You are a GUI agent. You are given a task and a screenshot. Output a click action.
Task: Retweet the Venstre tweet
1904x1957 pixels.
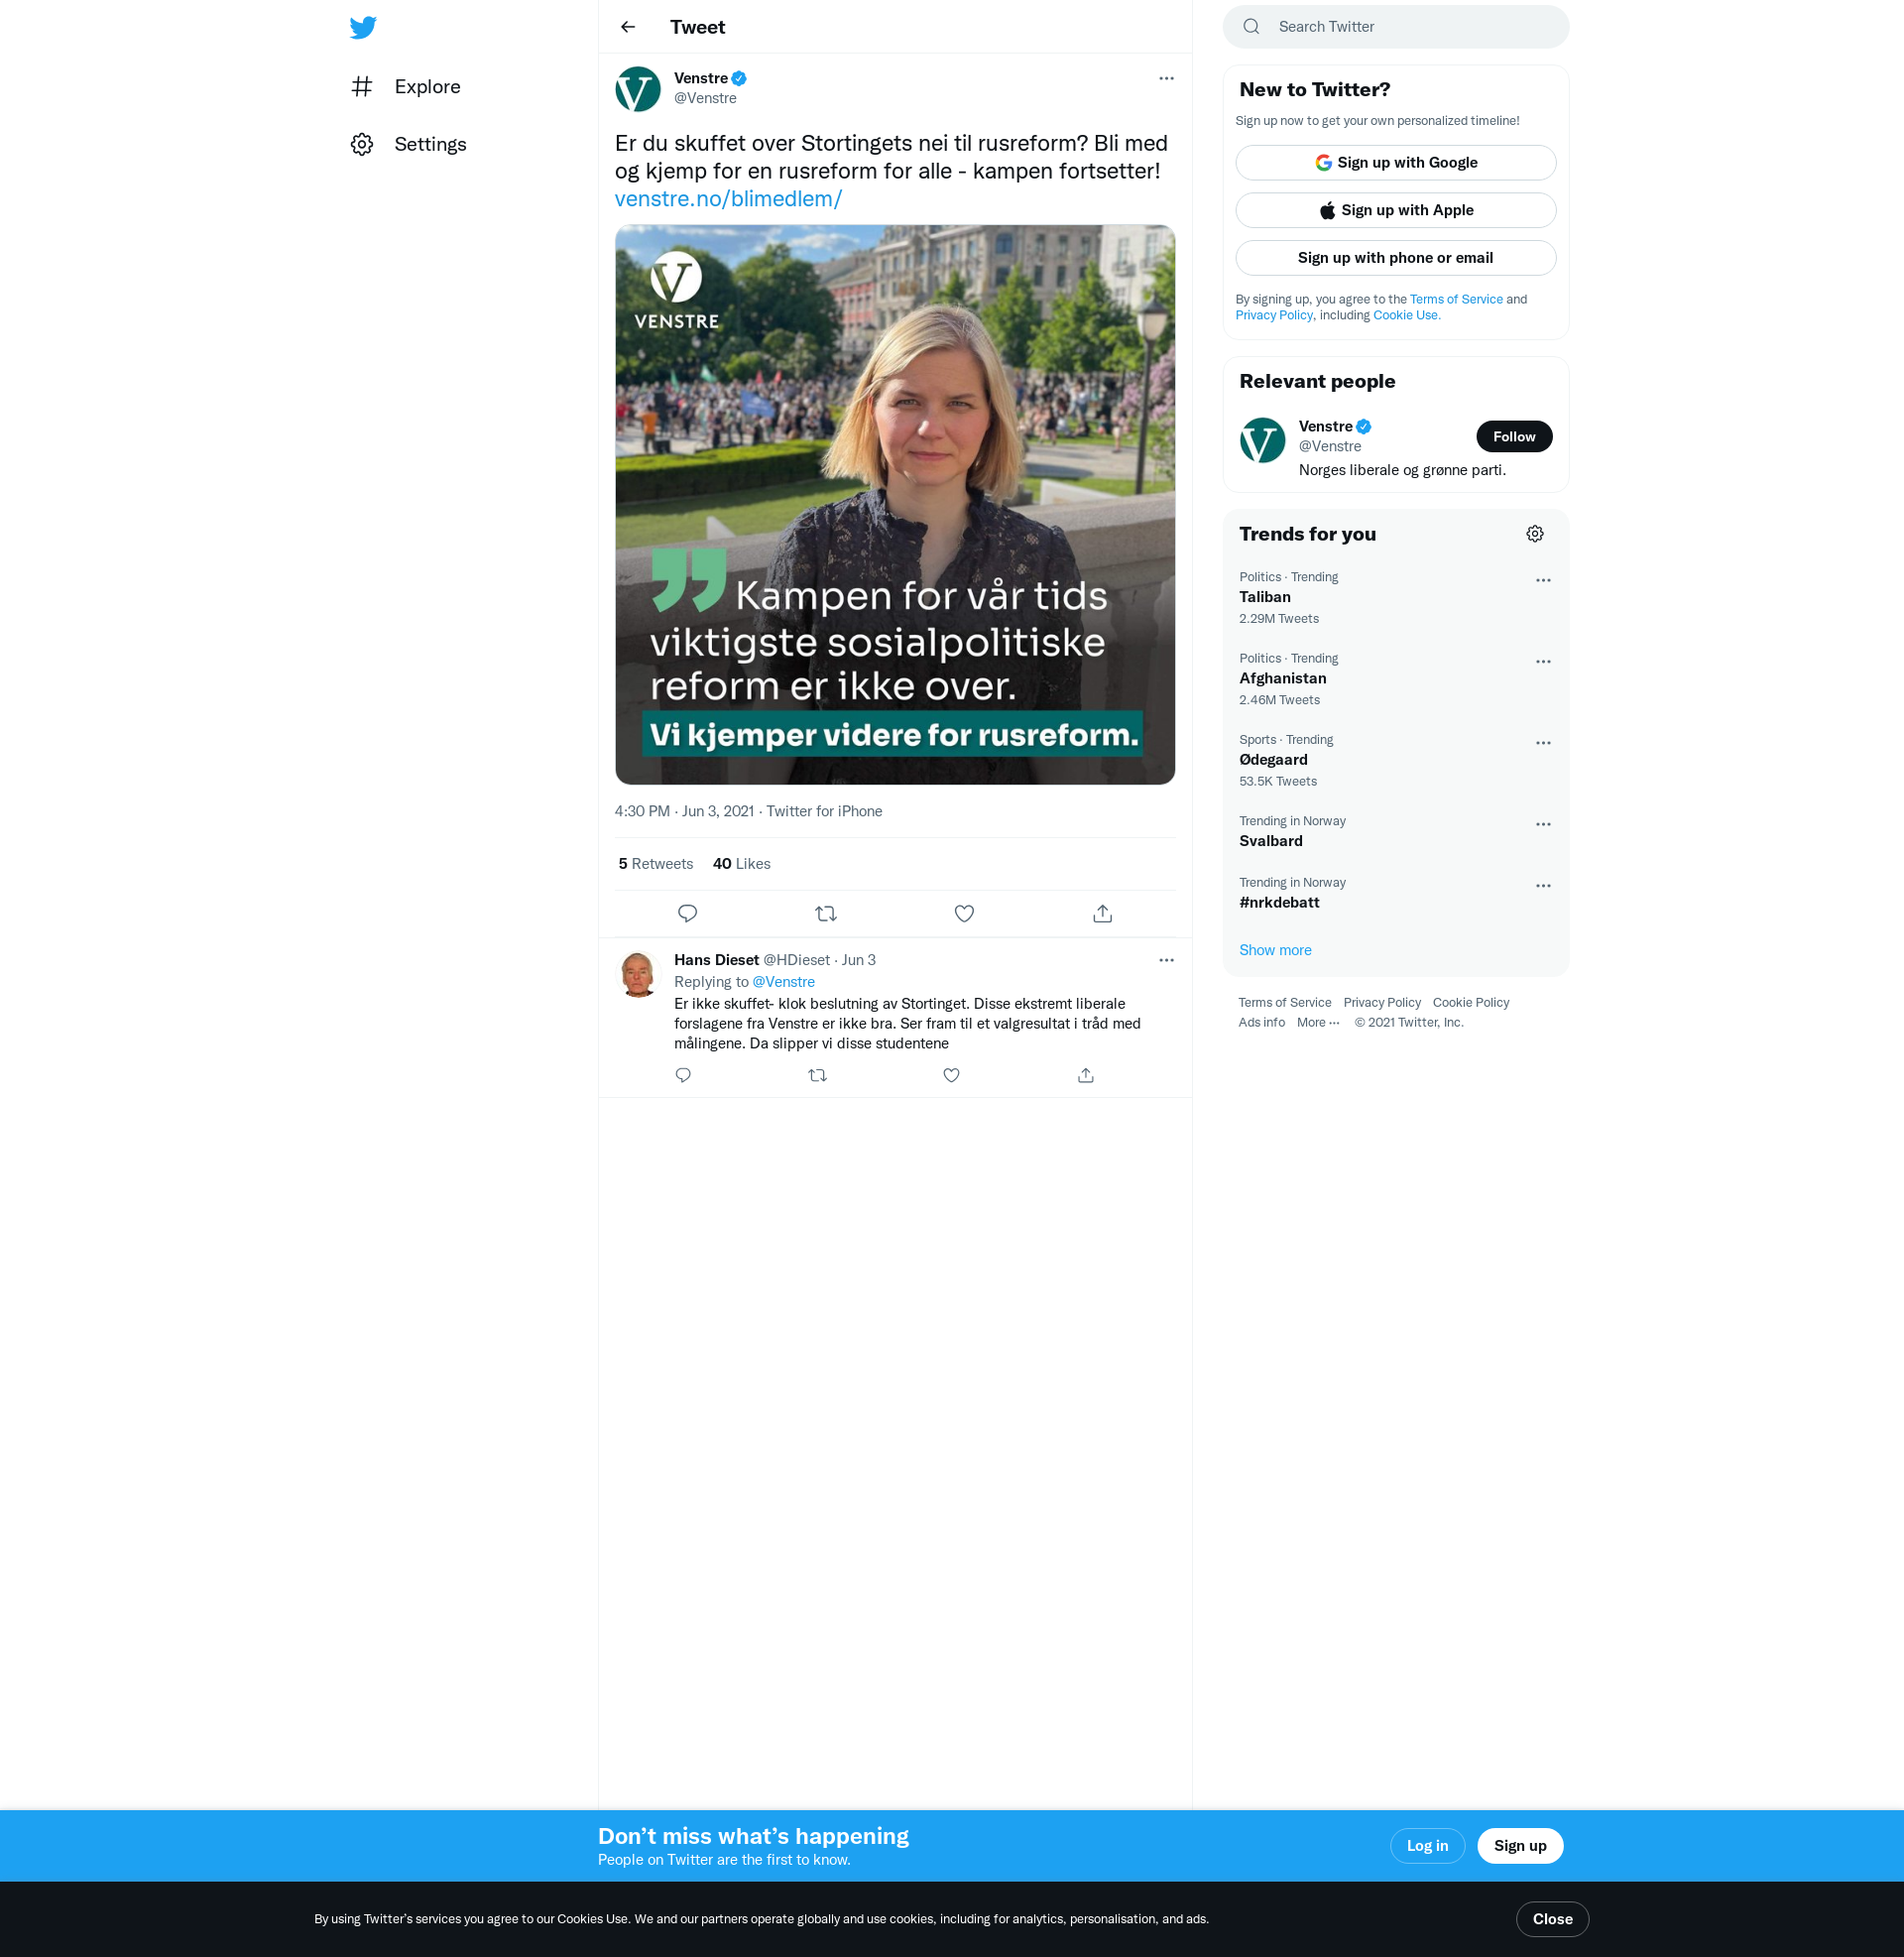(x=826, y=914)
